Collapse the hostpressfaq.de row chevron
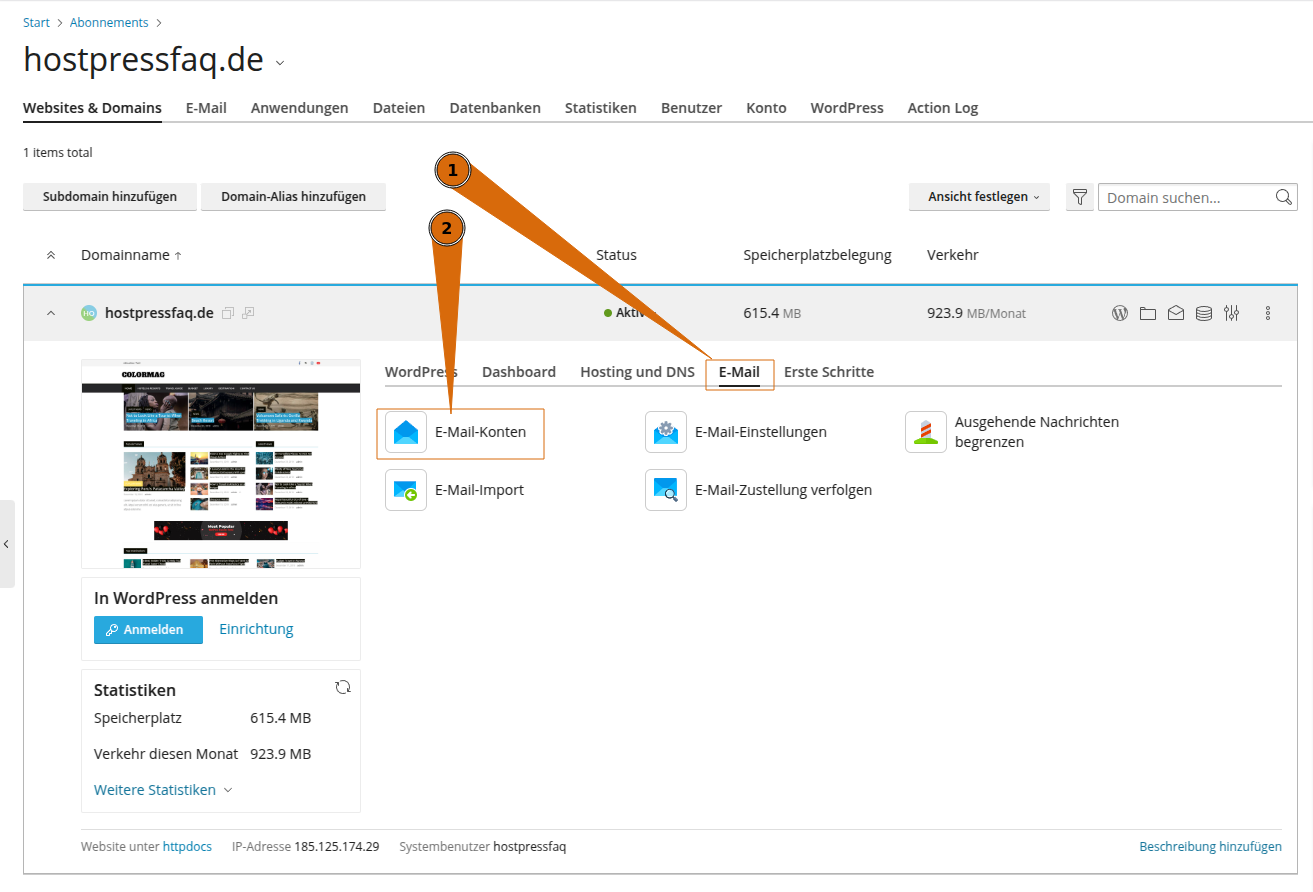Screen dimensions: 1313x892 coord(51,313)
